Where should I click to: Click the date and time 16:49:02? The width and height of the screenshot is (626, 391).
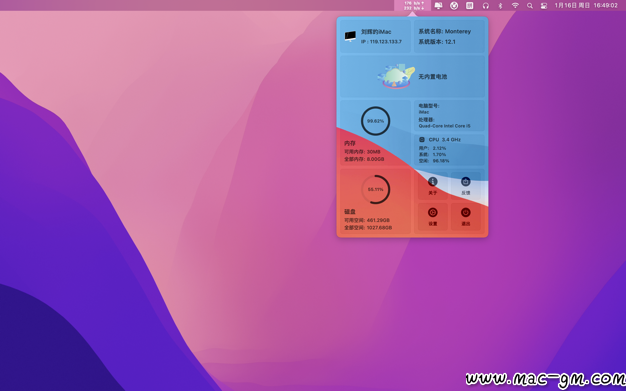pyautogui.click(x=586, y=5)
